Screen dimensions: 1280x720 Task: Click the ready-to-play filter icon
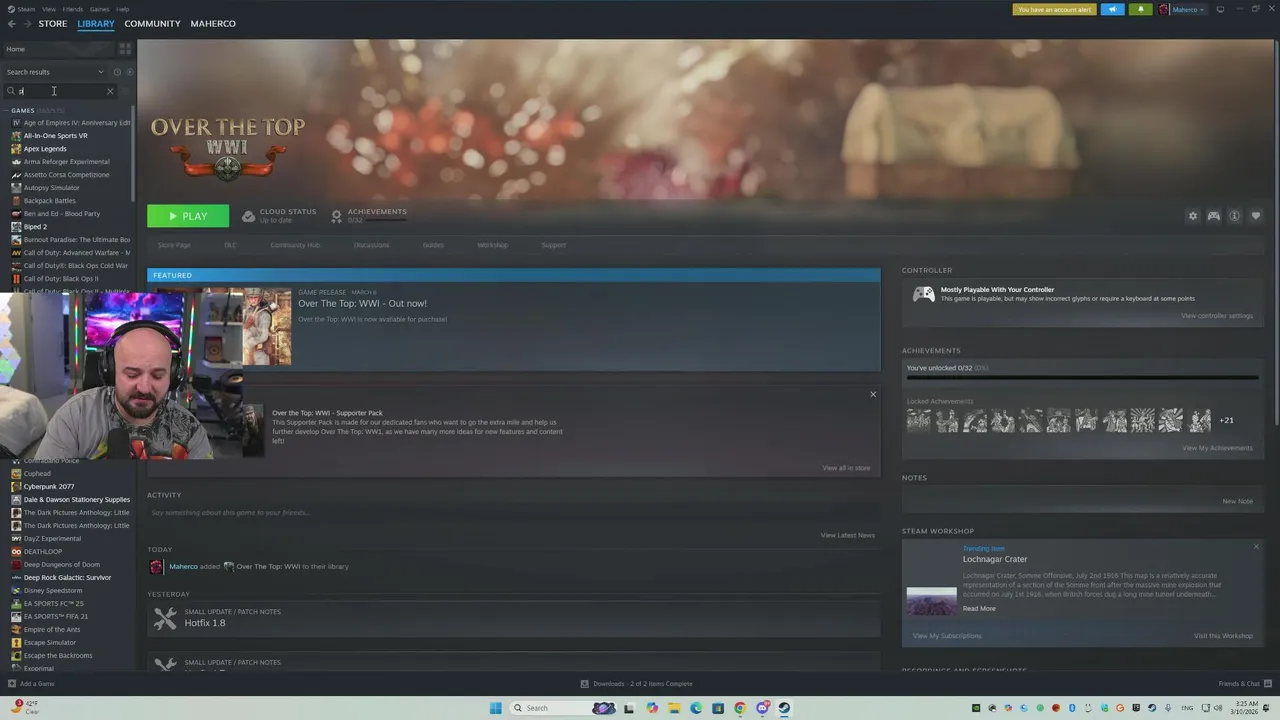[x=129, y=72]
